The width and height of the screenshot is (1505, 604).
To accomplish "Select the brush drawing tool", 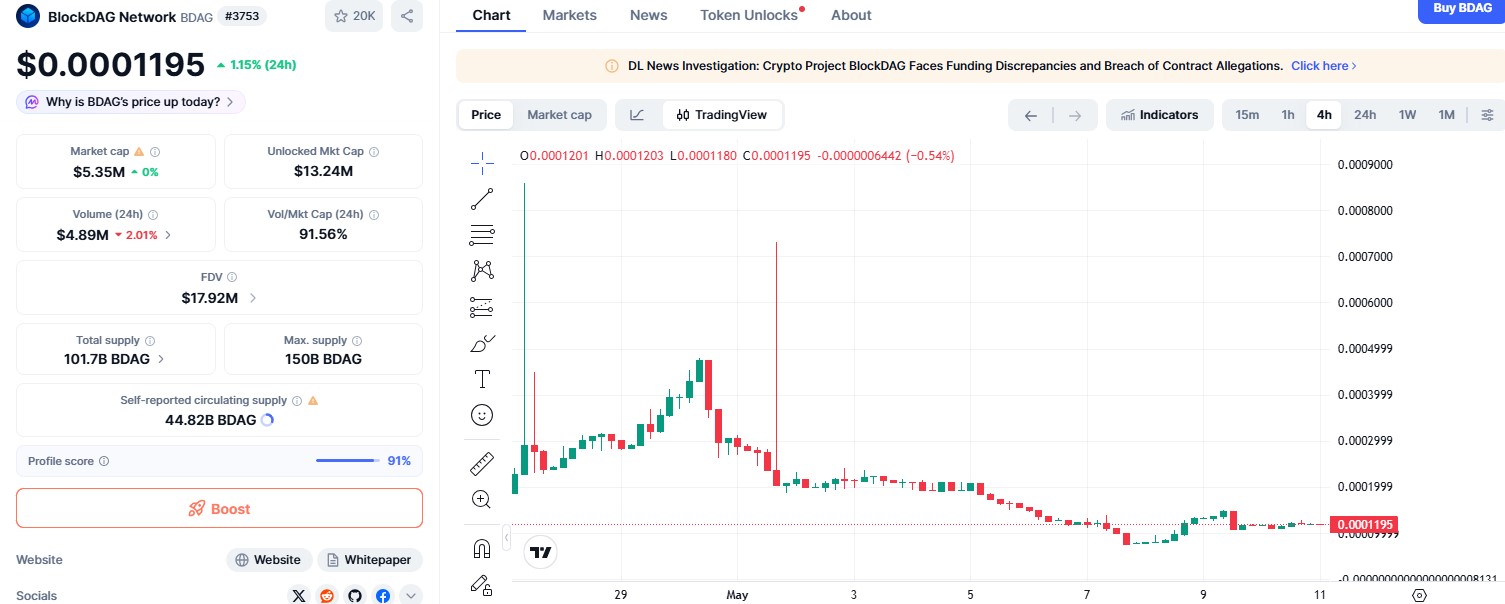I will click(482, 343).
